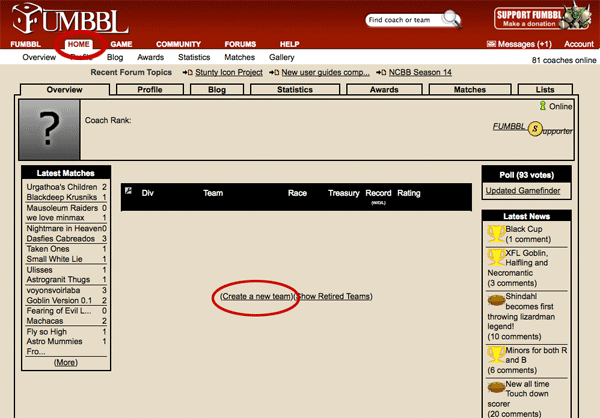Image resolution: width=600 pixels, height=418 pixels.
Task: Open Nightmare in Heaven match entry
Action: (64, 229)
